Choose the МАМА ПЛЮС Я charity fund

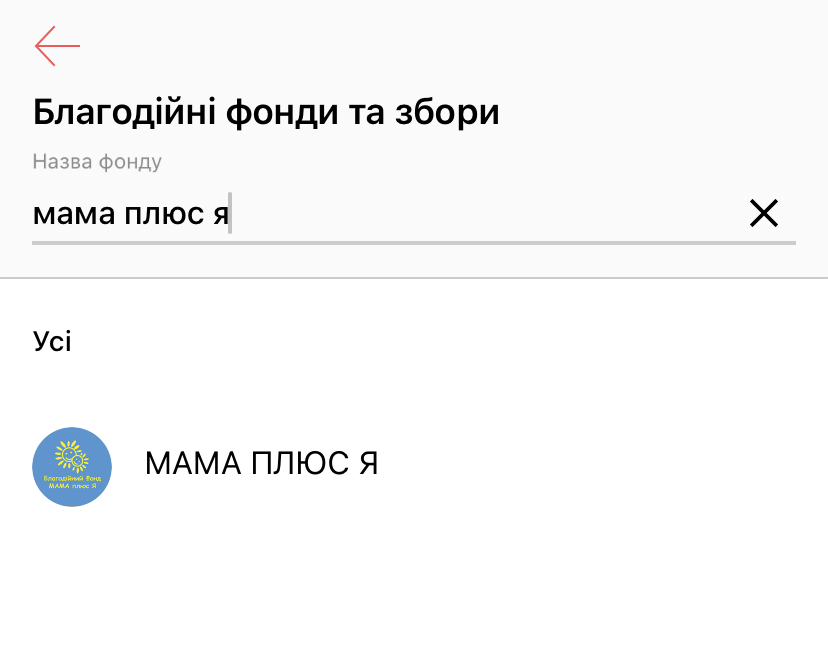[x=262, y=464]
